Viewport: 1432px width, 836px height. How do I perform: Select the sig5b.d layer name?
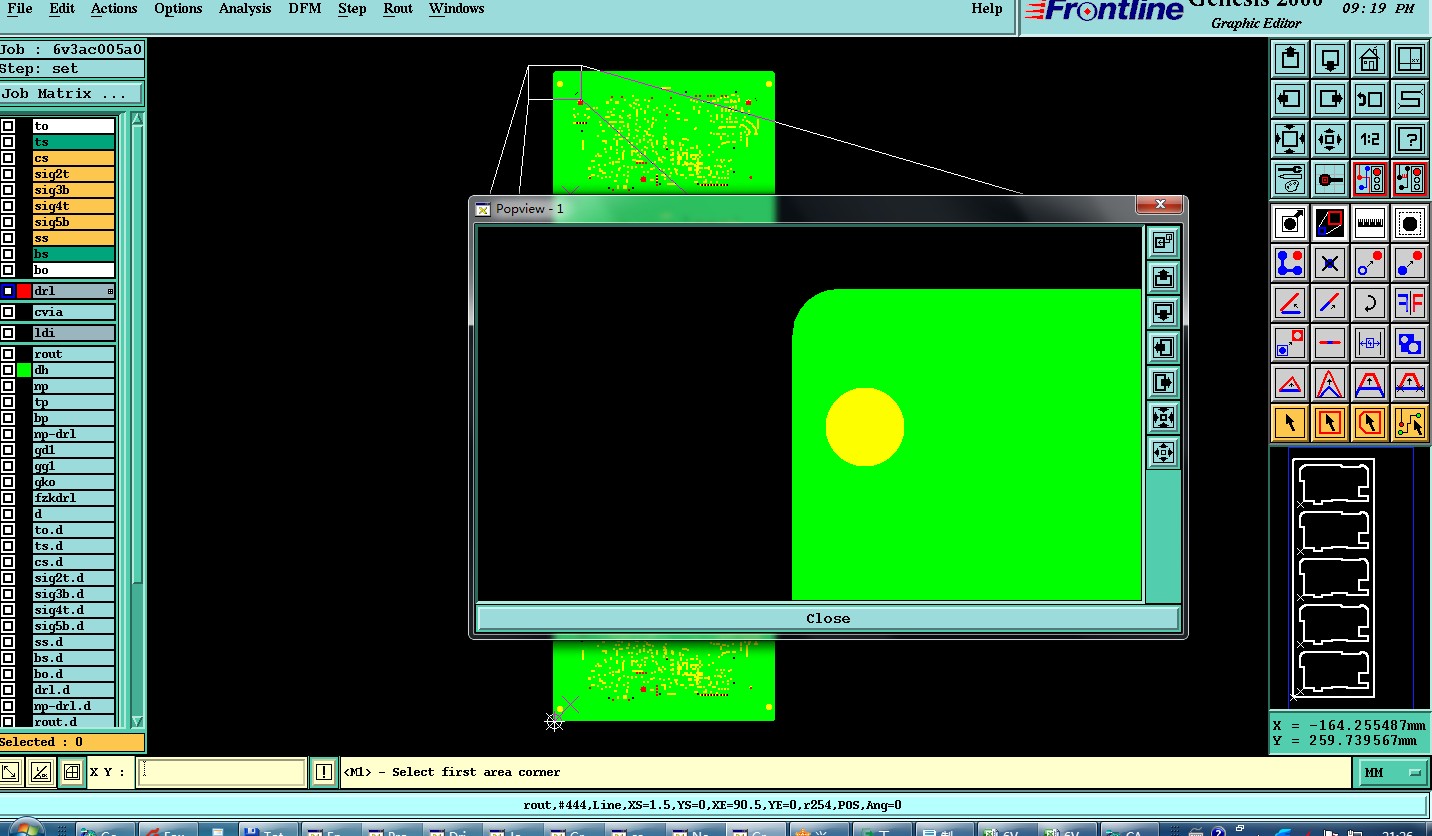click(x=74, y=626)
